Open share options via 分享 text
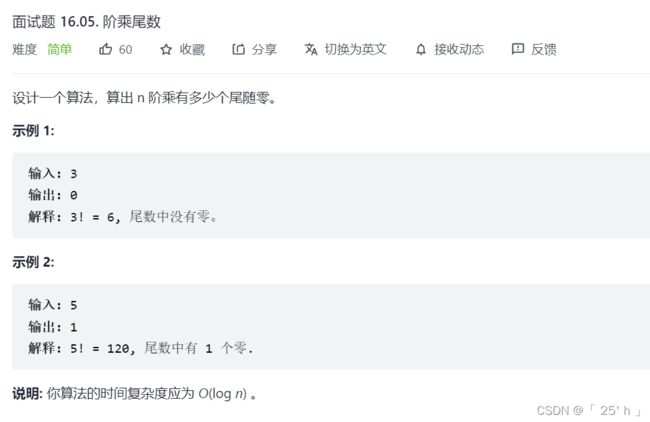Viewport: 650px width, 422px height. pos(264,49)
